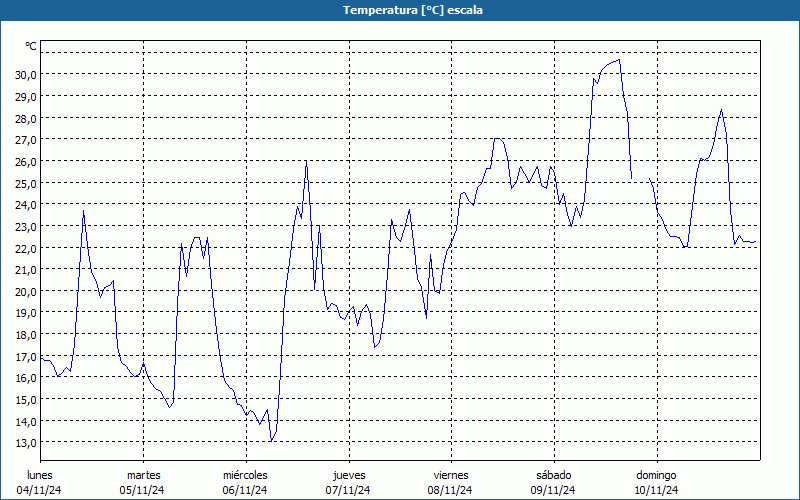Click the 15,0 axis label

pyautogui.click(x=27, y=399)
